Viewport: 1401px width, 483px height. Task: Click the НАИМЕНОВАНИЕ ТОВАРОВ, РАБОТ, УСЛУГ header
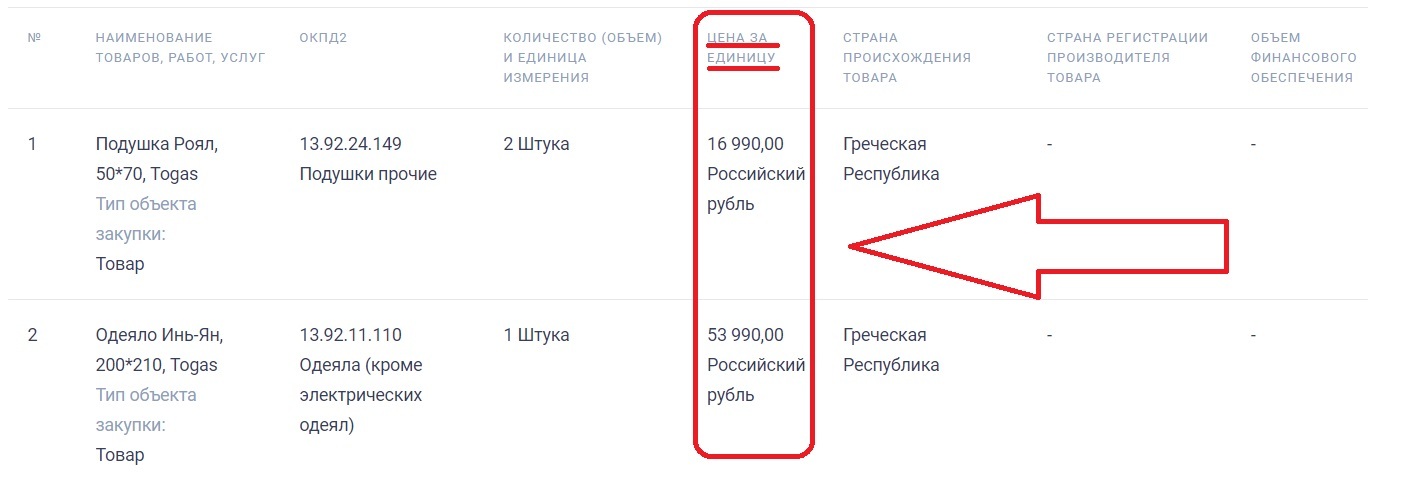pos(180,47)
